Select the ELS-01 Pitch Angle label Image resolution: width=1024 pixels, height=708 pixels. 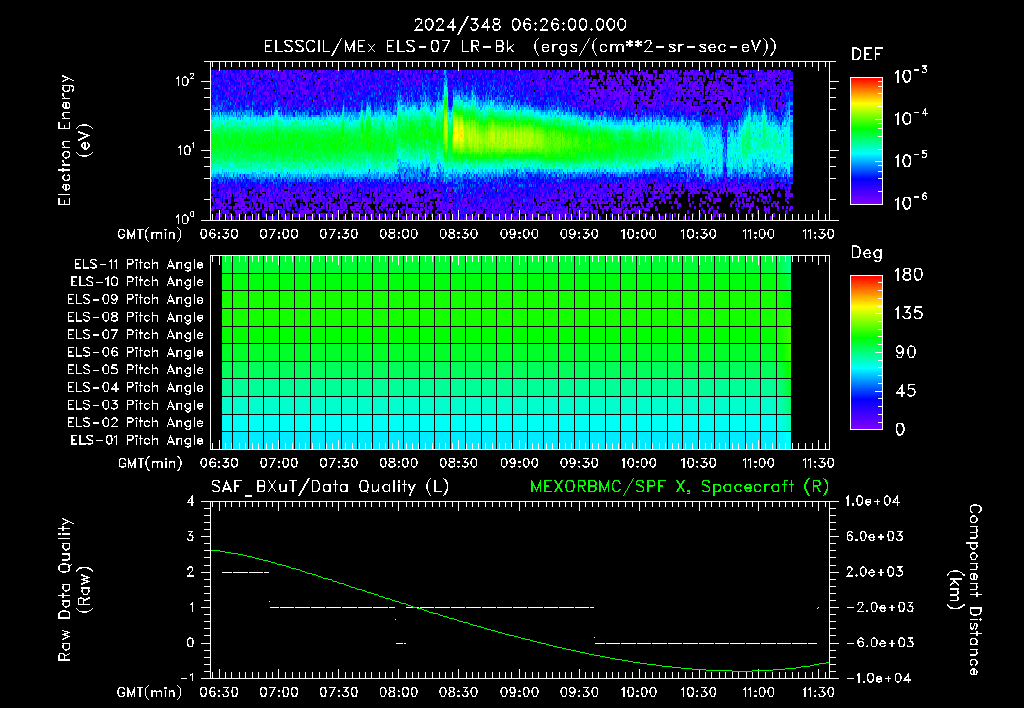coord(136,440)
